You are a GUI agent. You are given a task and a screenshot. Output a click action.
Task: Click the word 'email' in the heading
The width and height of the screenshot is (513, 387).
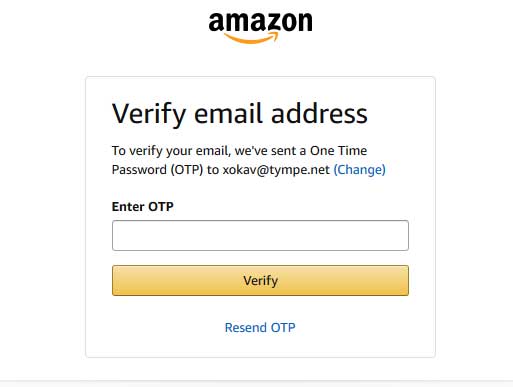pos(228,113)
